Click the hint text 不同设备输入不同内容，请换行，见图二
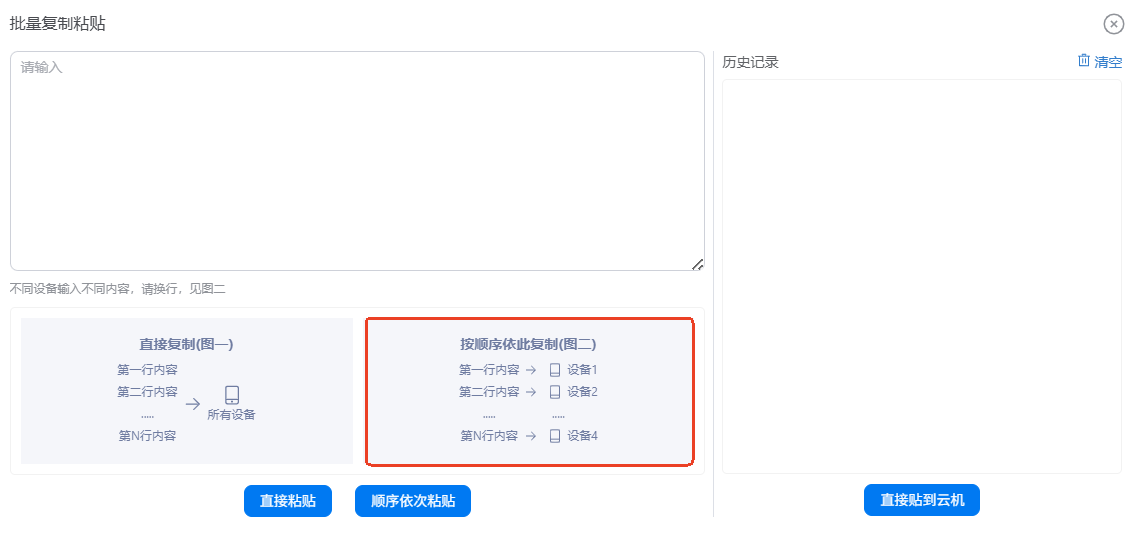1134x537 pixels. click(x=118, y=289)
